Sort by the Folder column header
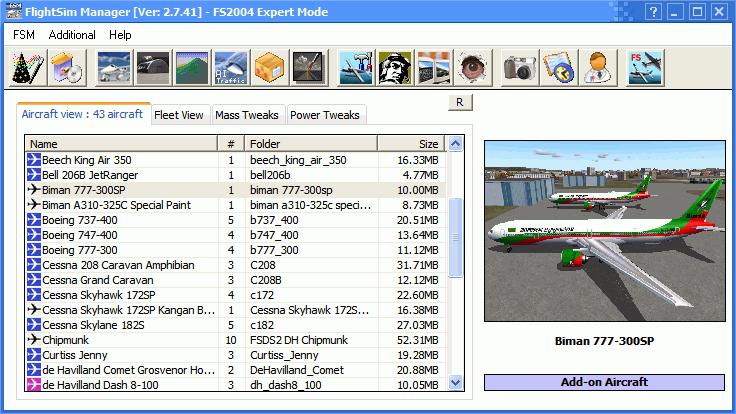The image size is (736, 414). (311, 144)
